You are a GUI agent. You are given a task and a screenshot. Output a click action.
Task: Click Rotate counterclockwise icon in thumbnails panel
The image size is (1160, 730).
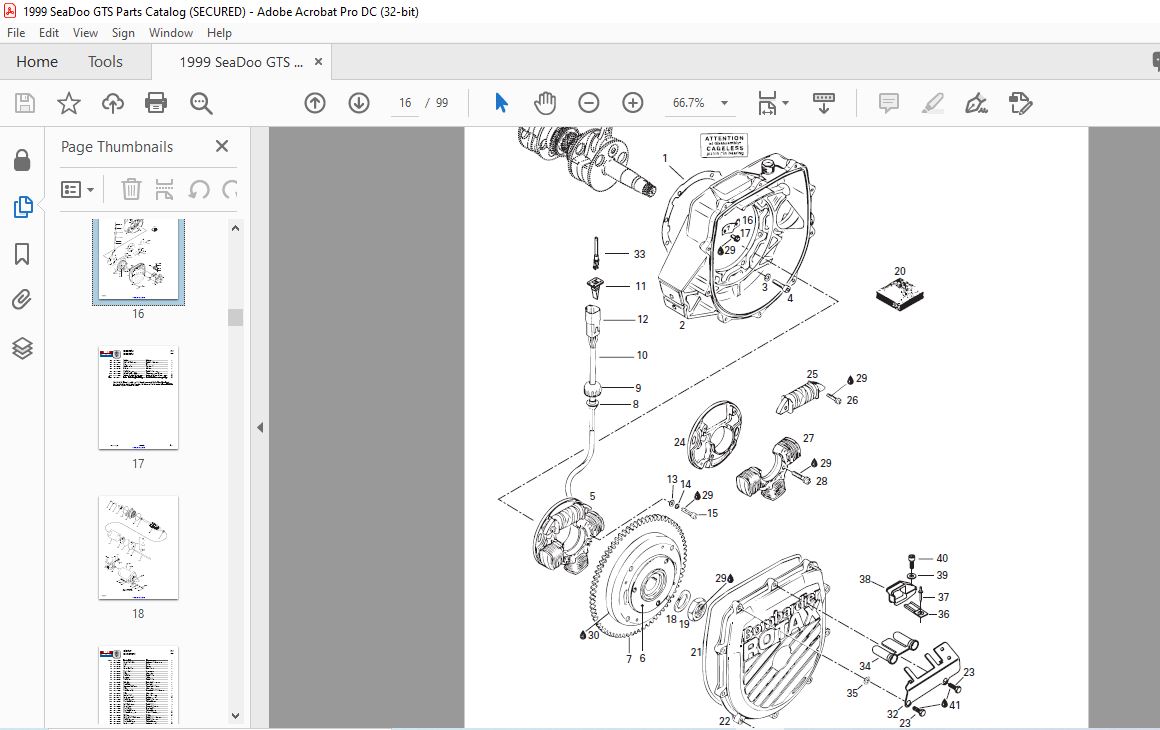pos(198,189)
